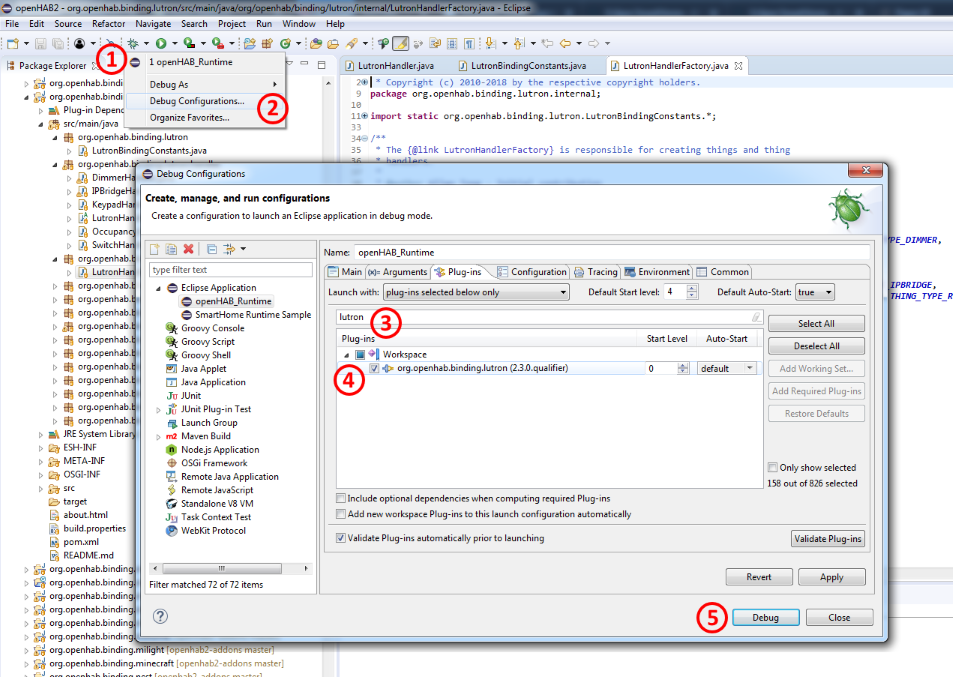
Task: Click the Run toolbar icon
Action: [162, 41]
